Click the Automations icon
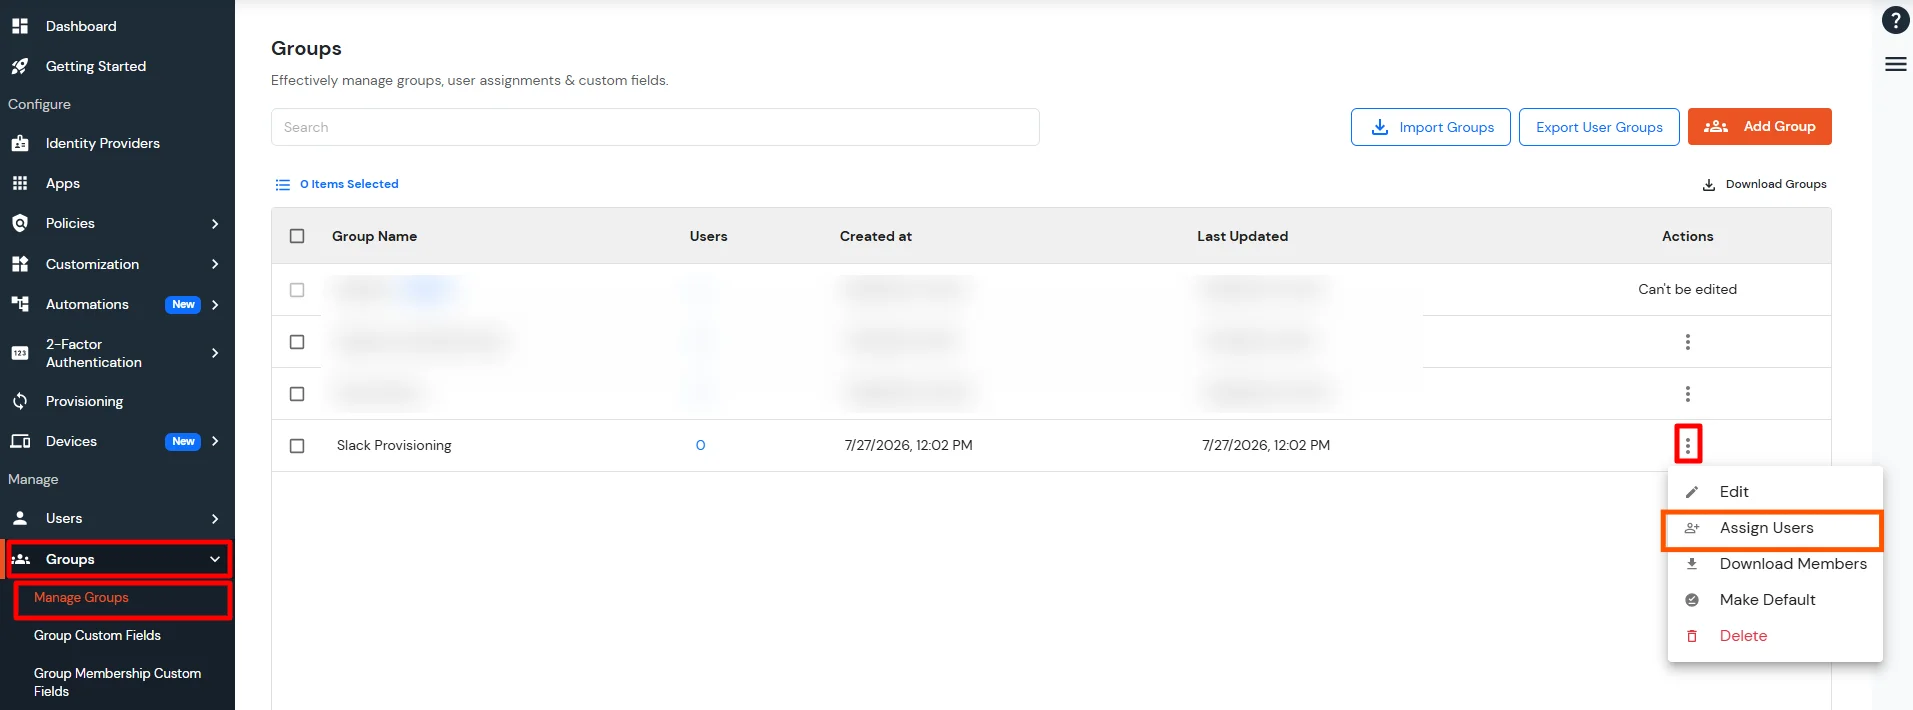The height and width of the screenshot is (710, 1913). pyautogui.click(x=20, y=304)
